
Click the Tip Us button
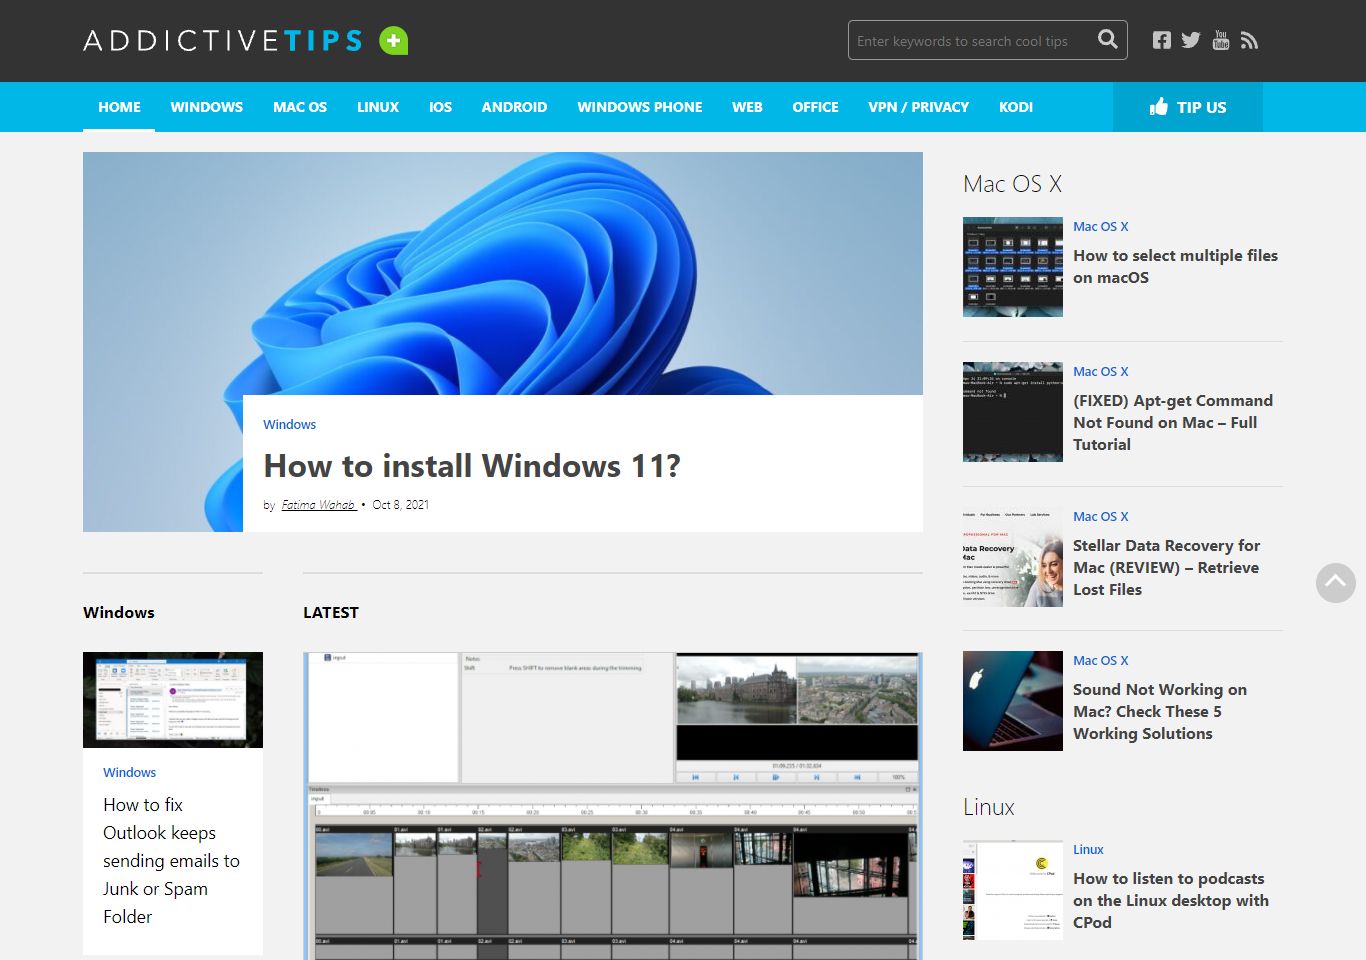1188,107
